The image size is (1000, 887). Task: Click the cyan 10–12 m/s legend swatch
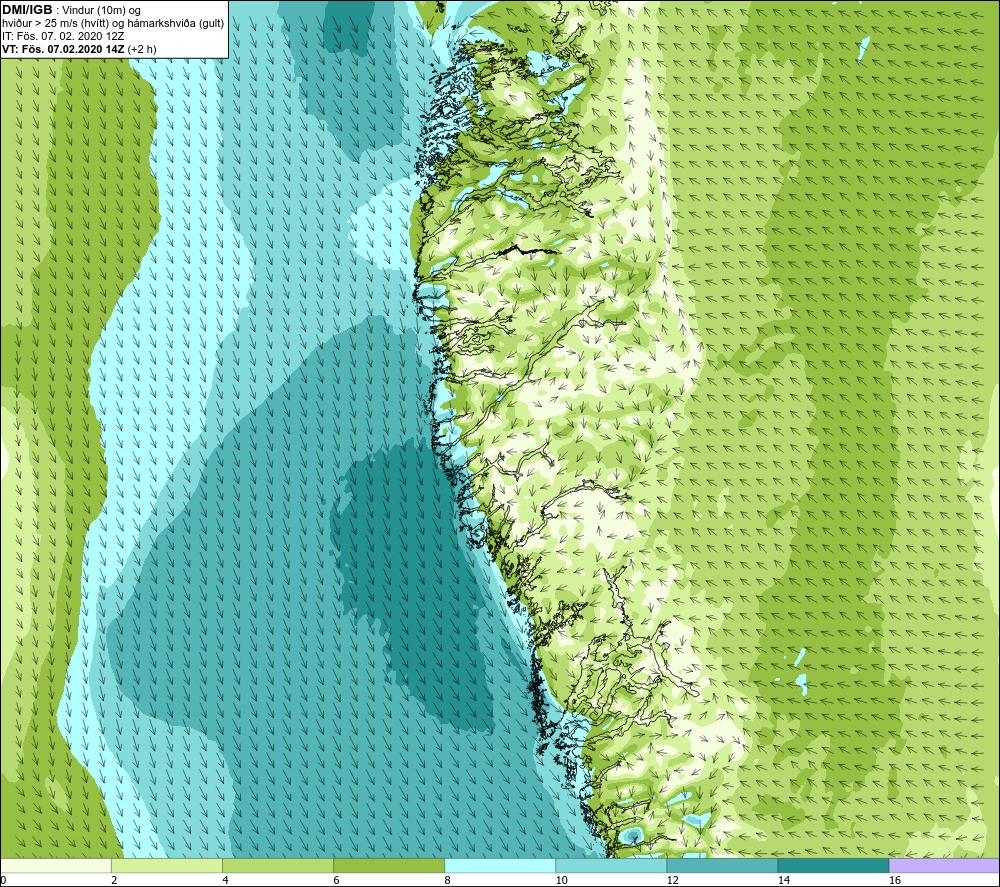[611, 865]
